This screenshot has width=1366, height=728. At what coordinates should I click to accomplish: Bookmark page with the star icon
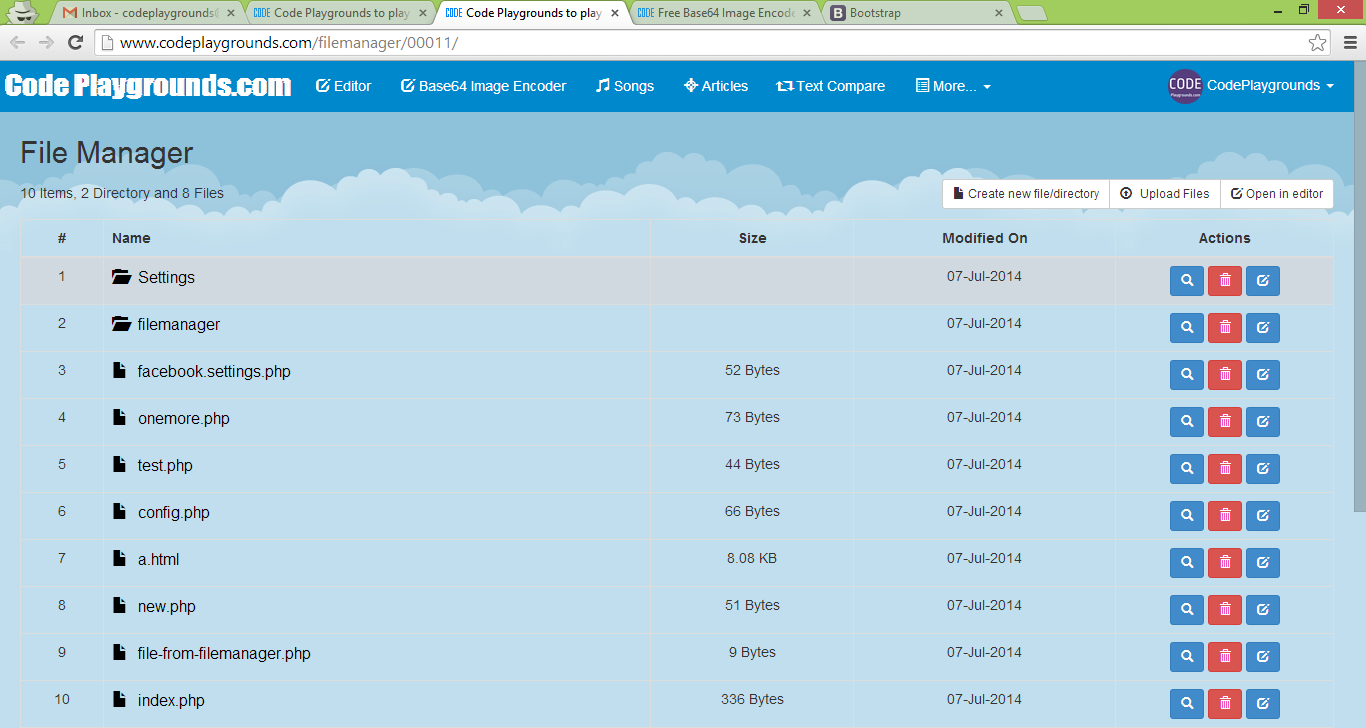click(x=1318, y=43)
